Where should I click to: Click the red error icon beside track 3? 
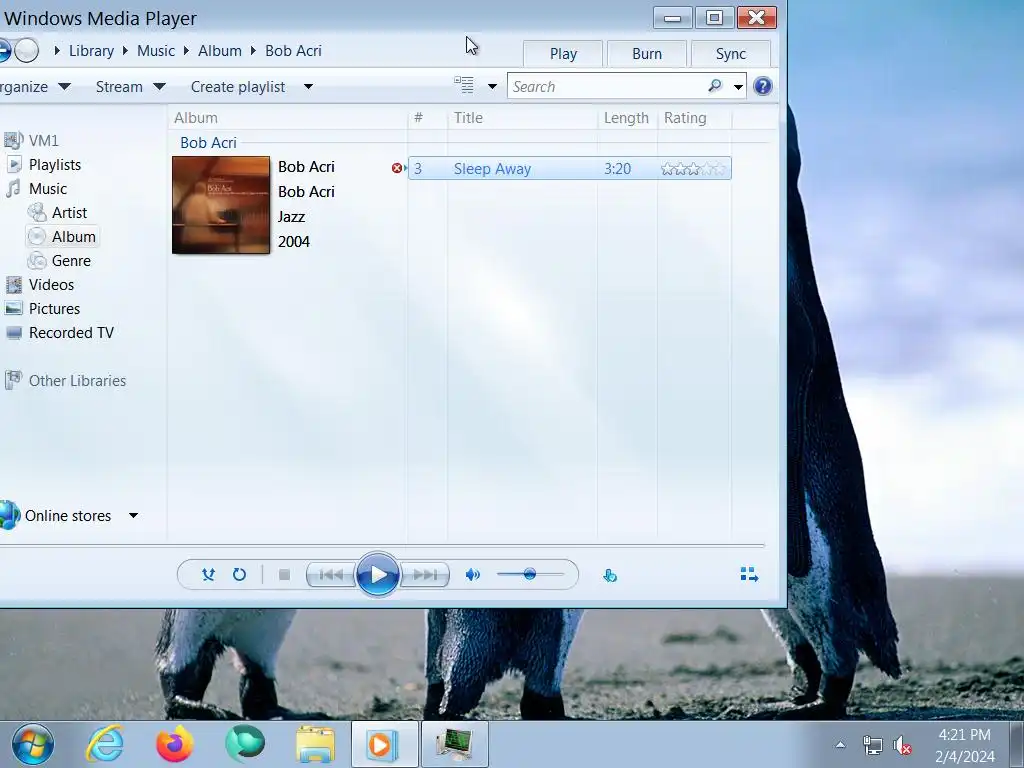click(396, 168)
